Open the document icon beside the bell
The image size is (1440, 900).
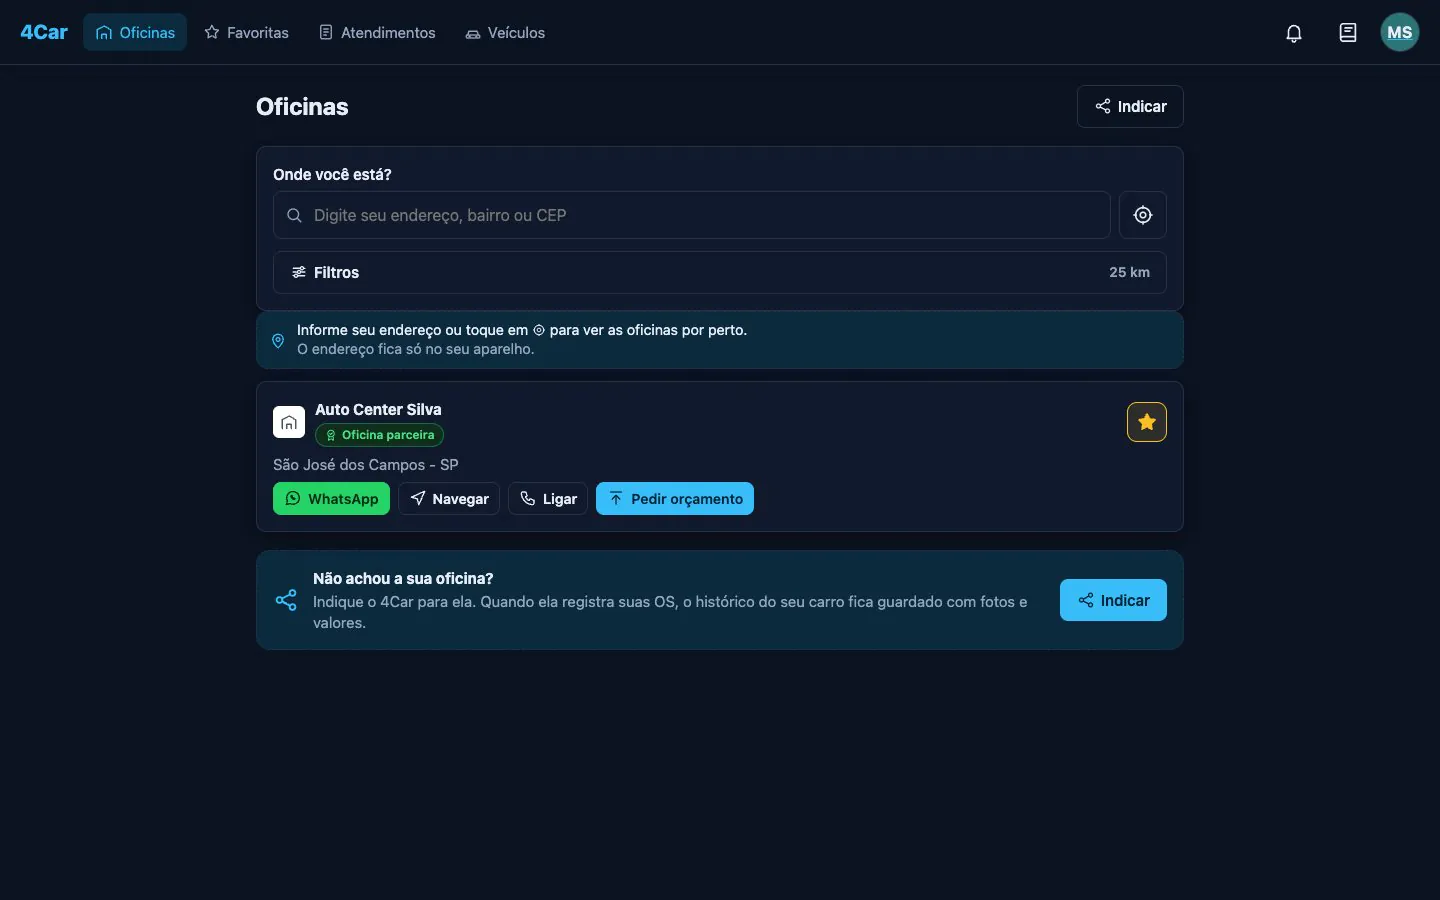(1348, 33)
